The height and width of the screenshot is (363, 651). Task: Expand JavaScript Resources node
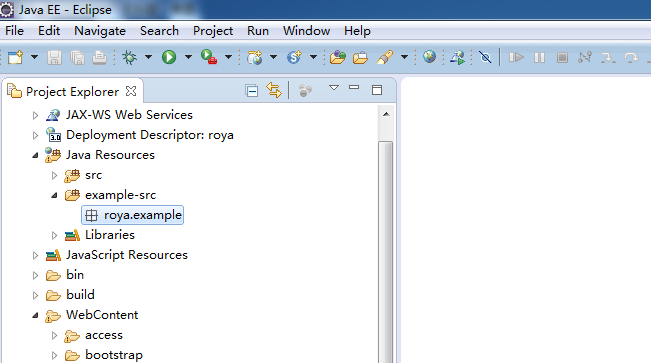click(35, 255)
